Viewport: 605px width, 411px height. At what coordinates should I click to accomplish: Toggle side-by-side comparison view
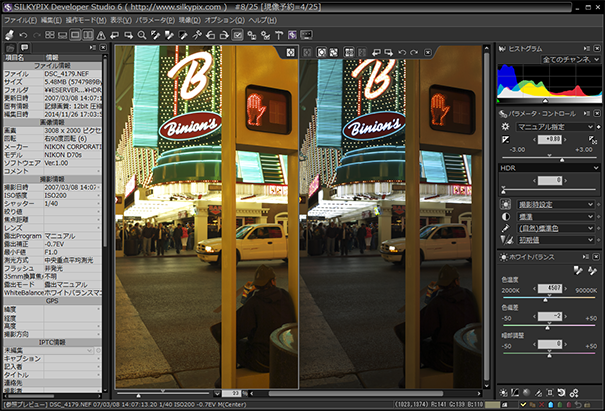88,35
